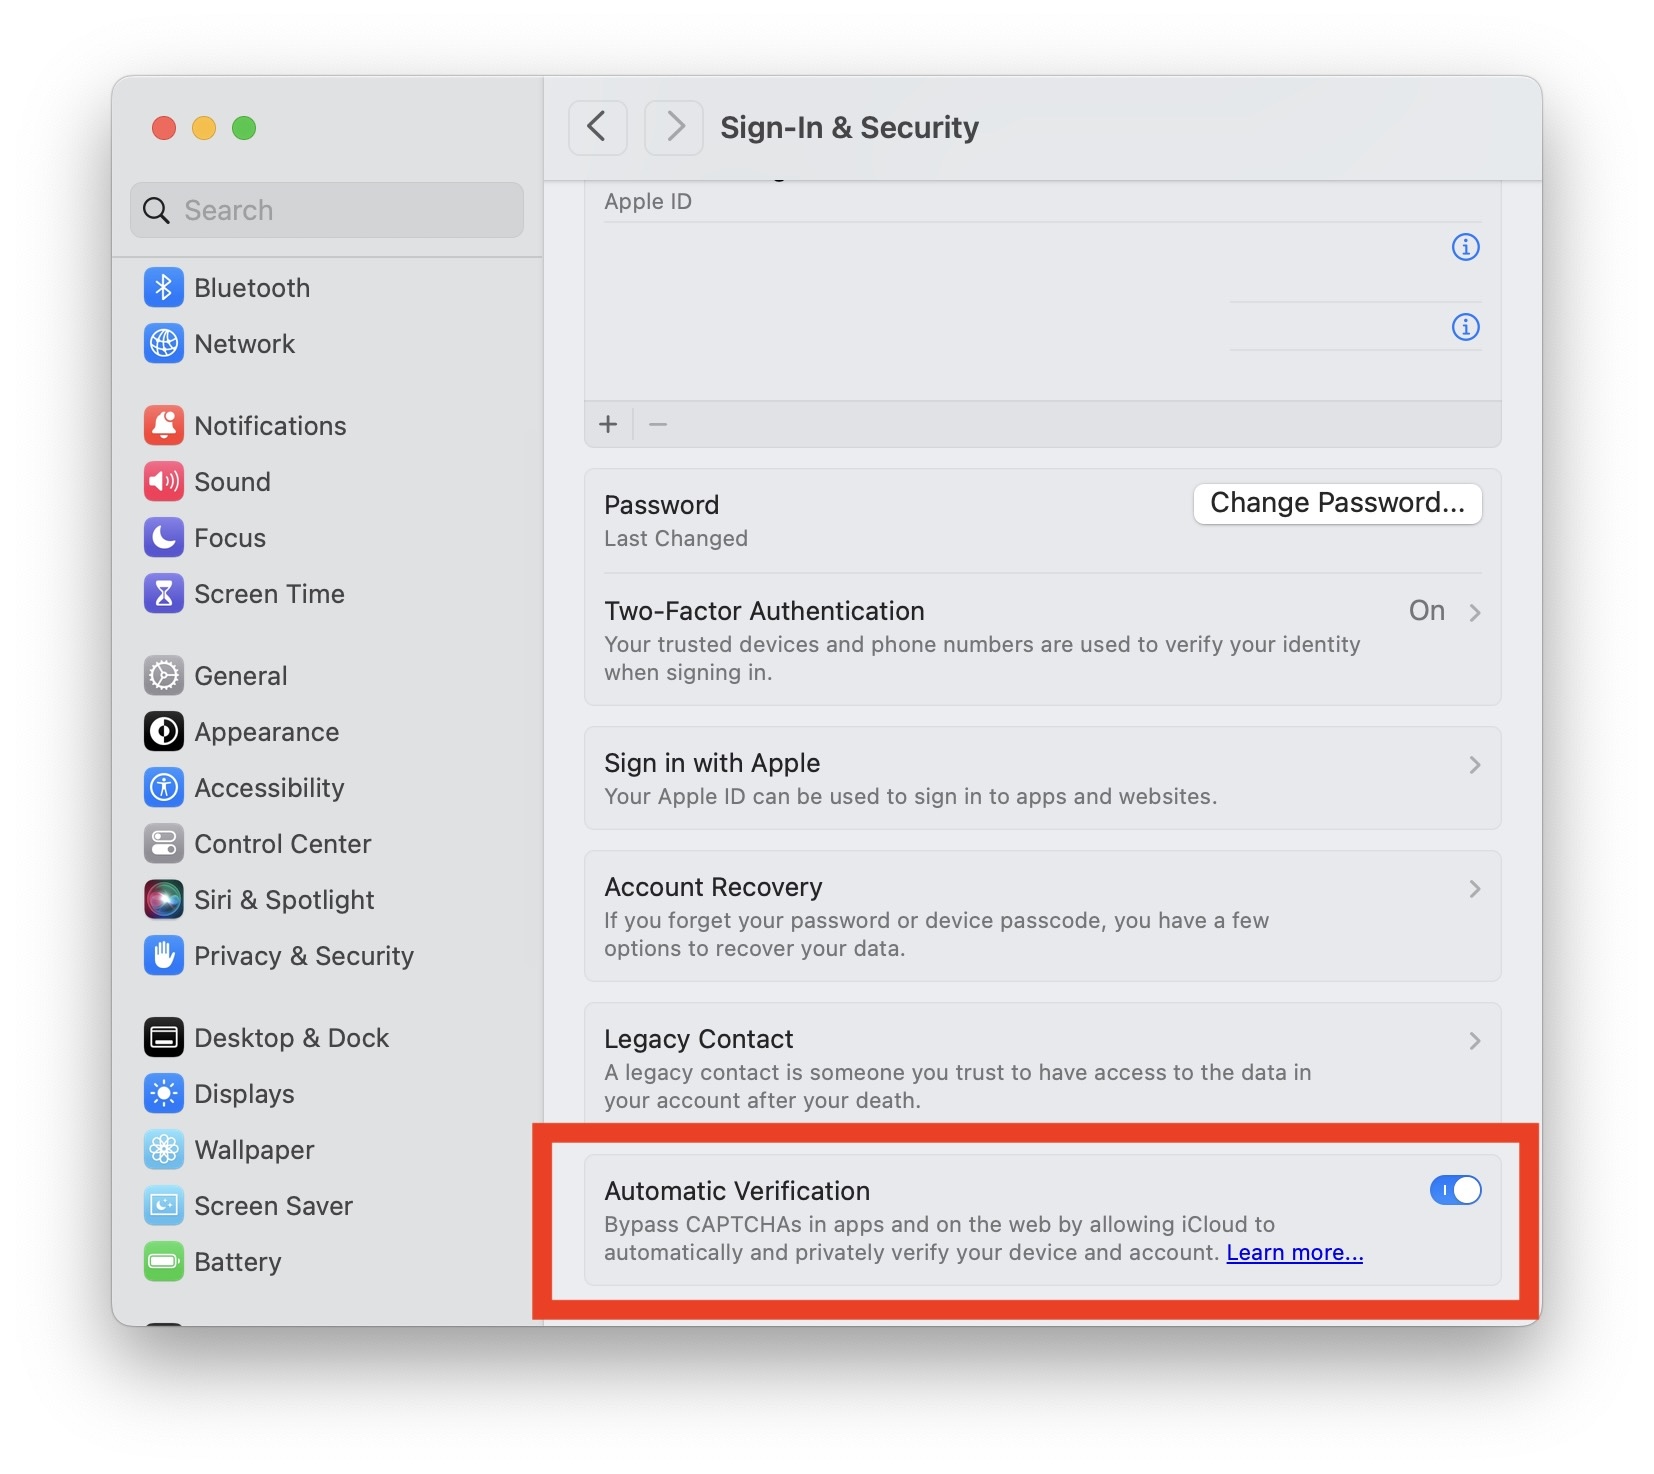The image size is (1654, 1474).
Task: Expand Legacy Contact options
Action: coord(1042,1068)
